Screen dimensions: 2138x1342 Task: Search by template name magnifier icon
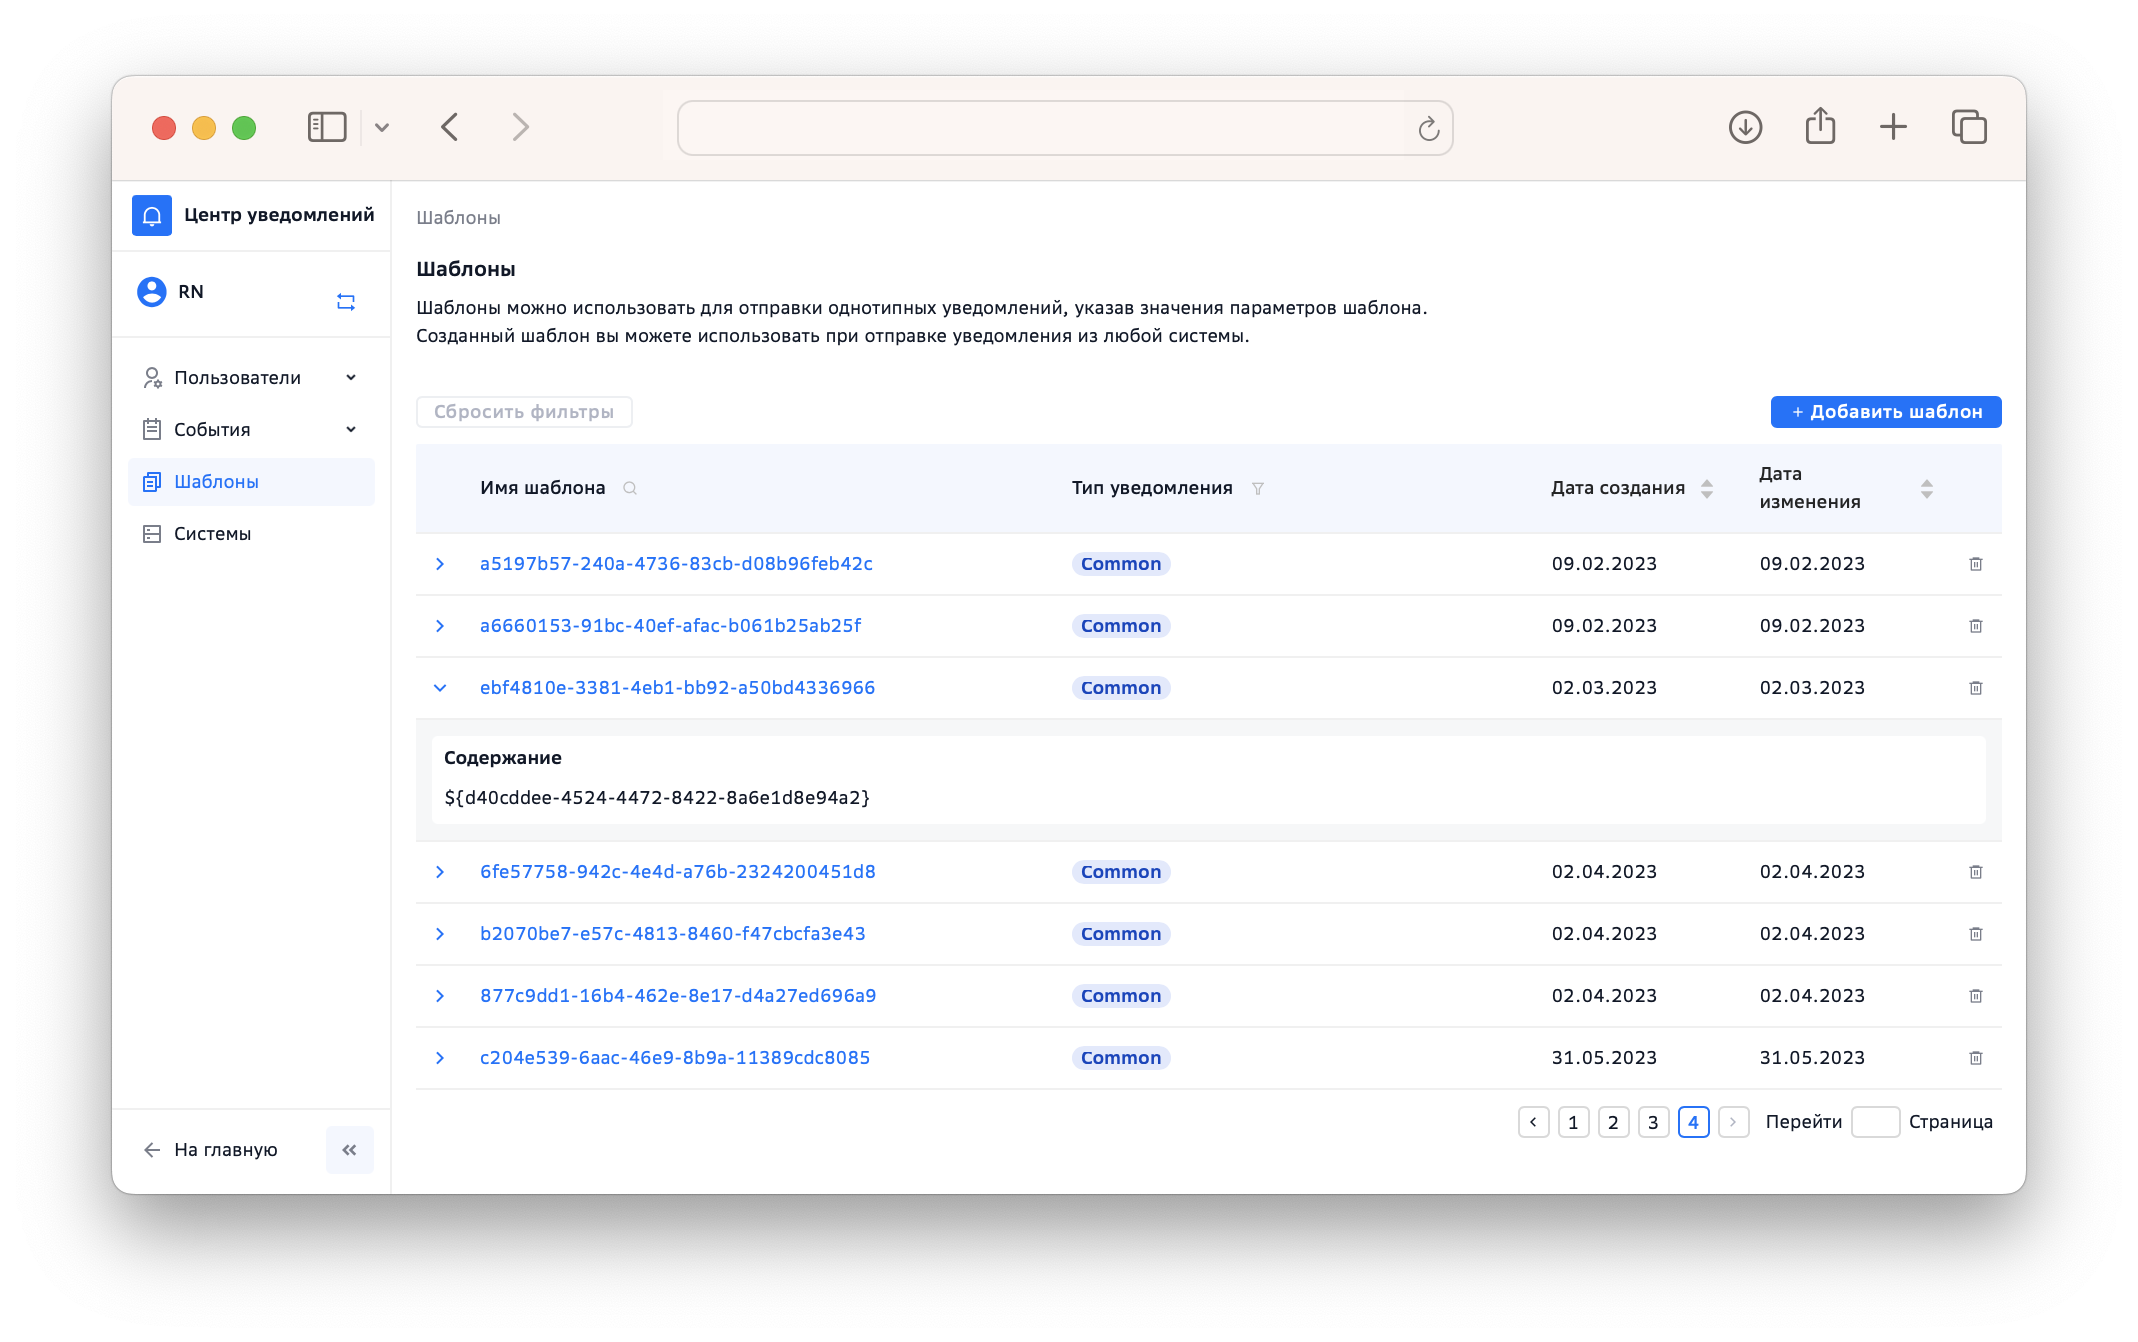630,488
